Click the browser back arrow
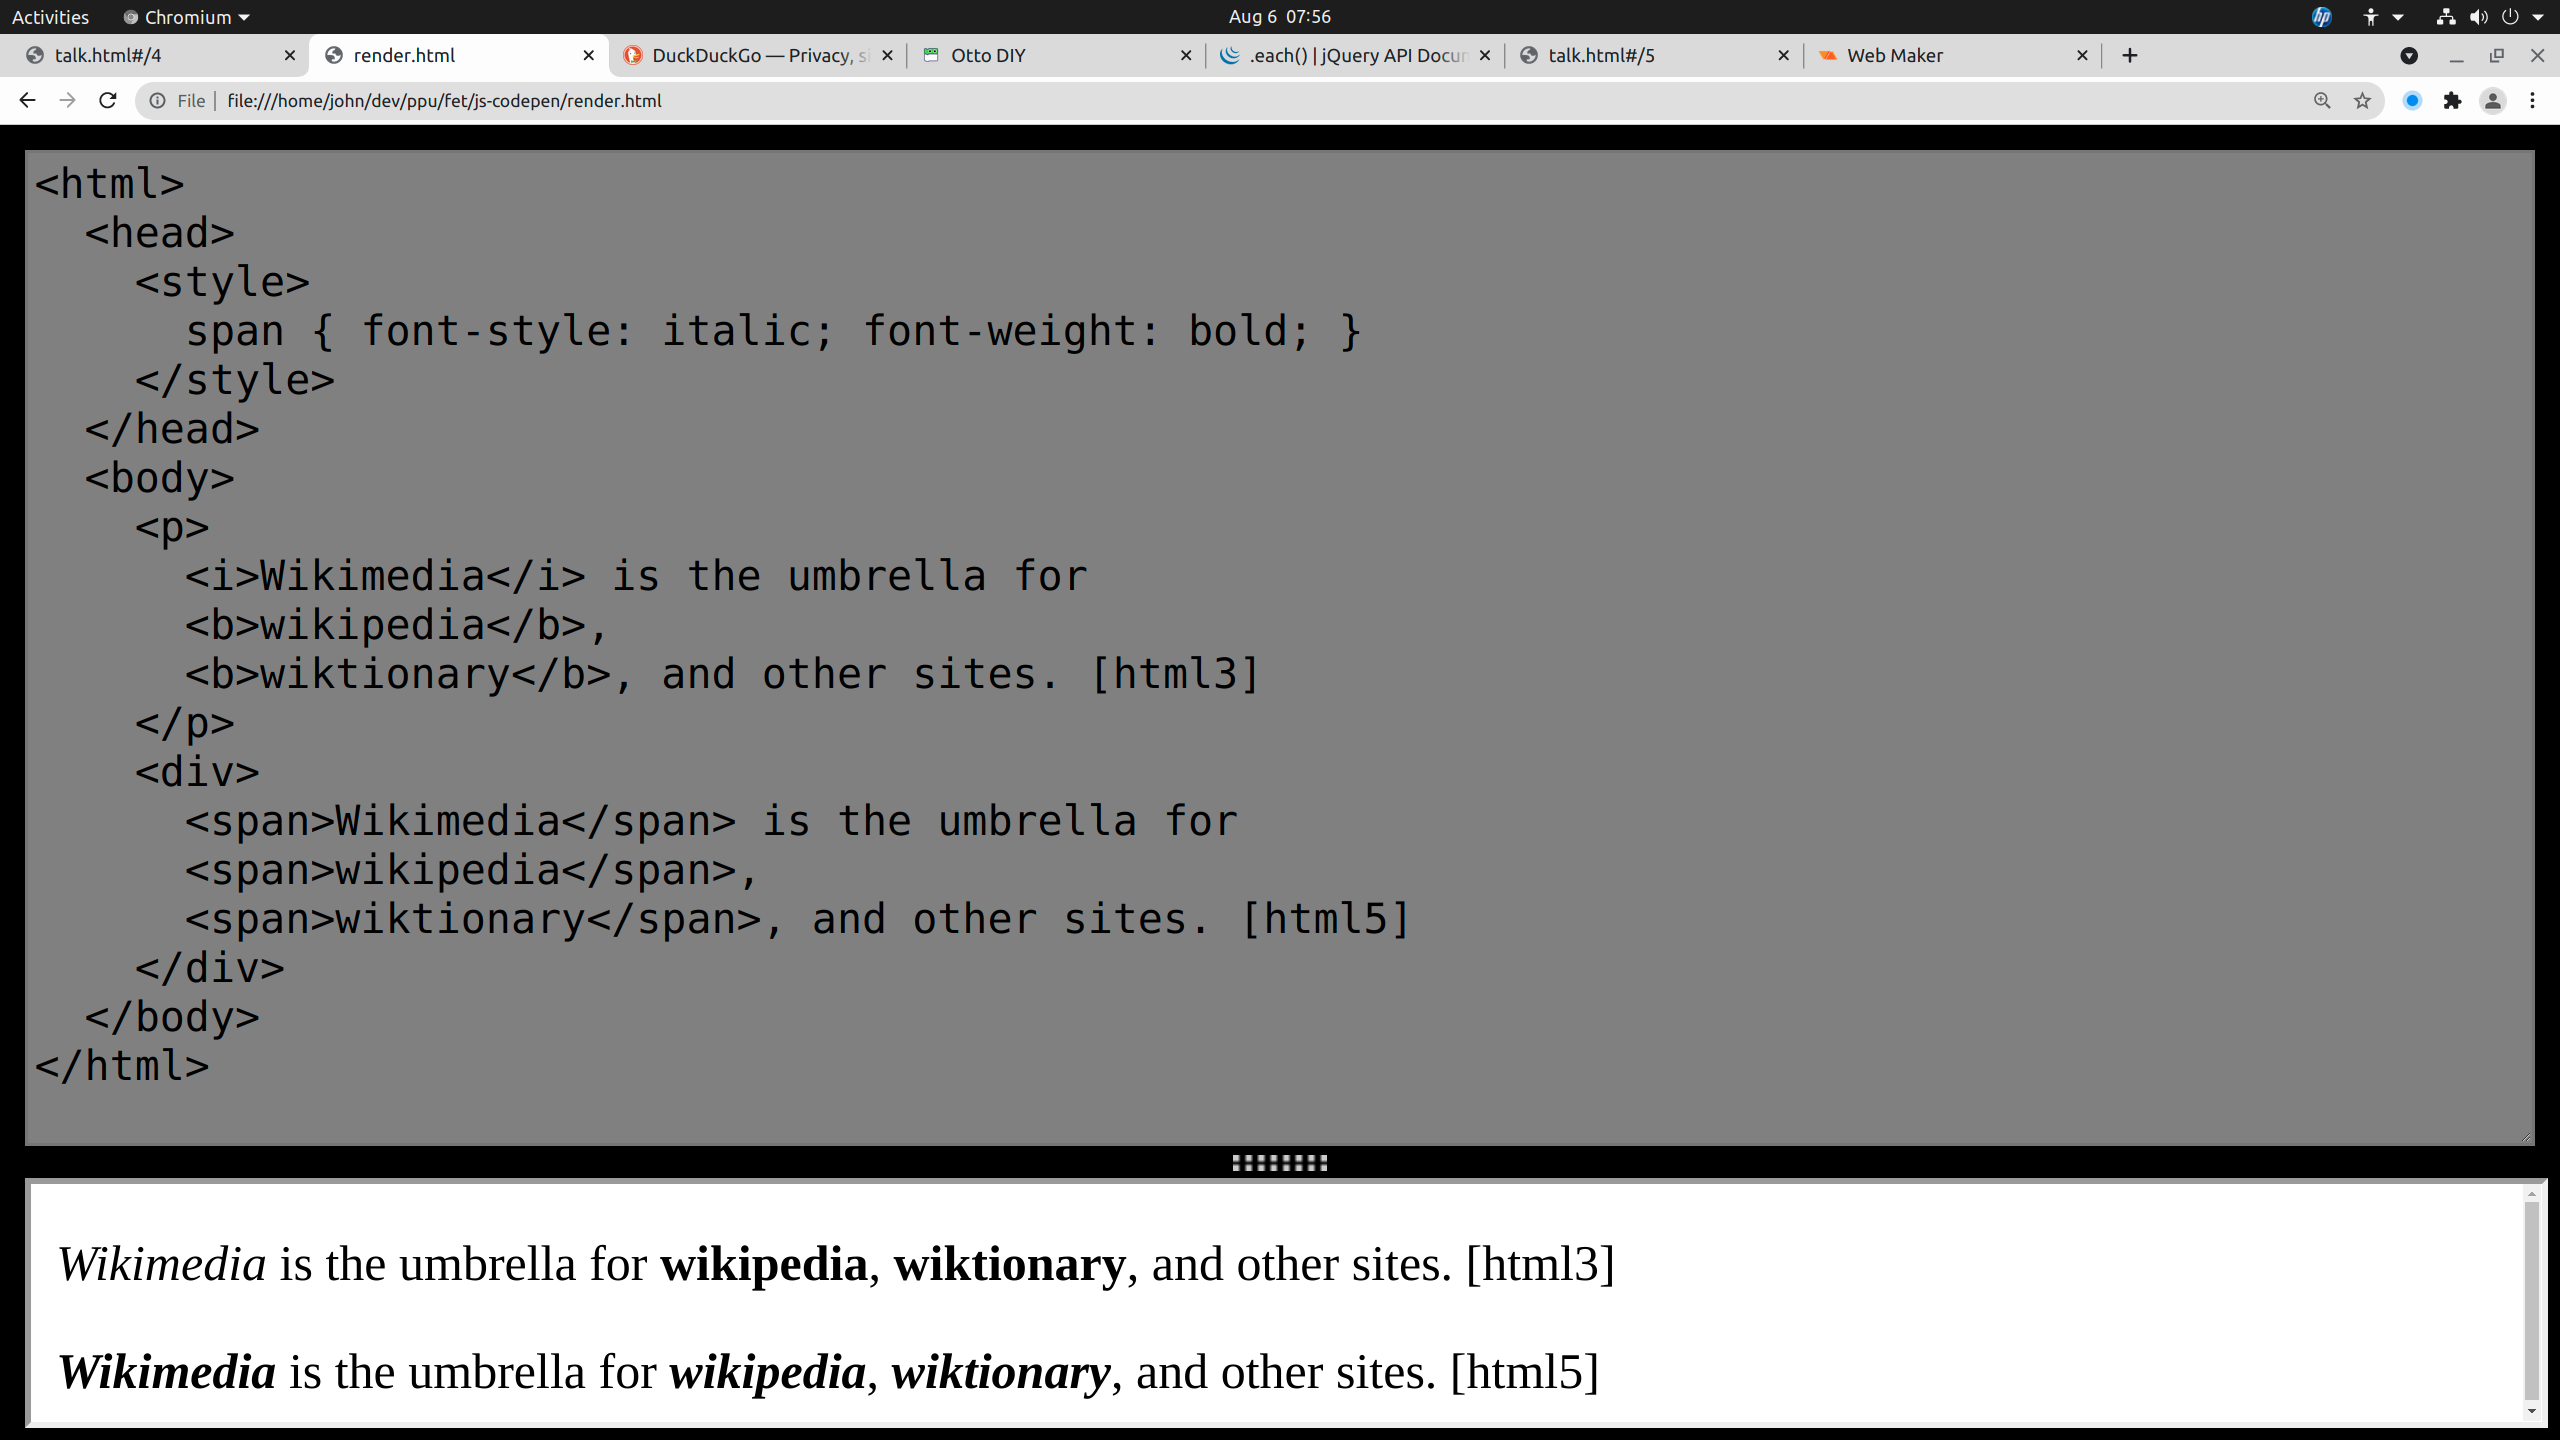 point(27,100)
